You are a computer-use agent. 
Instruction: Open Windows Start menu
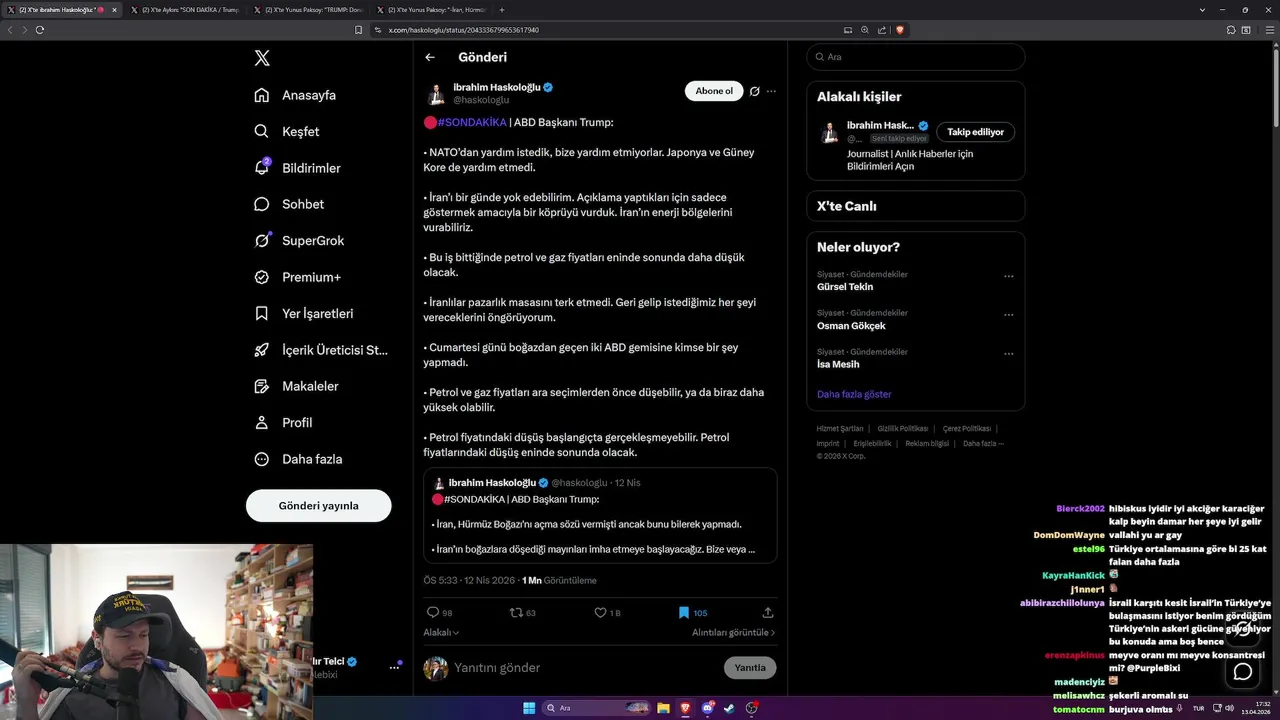pos(529,708)
